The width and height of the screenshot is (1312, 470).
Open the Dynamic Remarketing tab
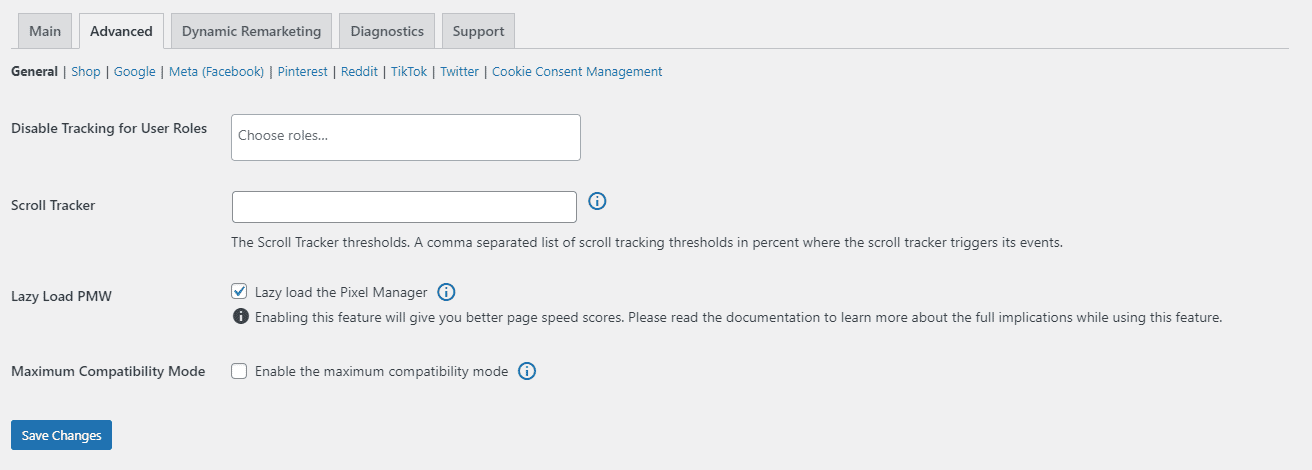click(x=251, y=31)
